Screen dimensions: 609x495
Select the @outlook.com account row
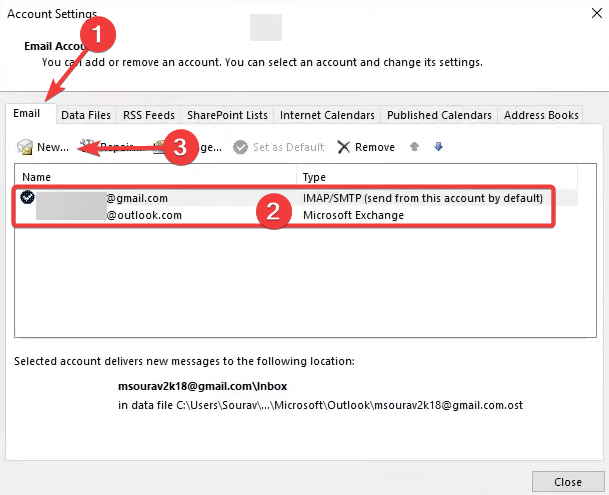[x=296, y=215]
